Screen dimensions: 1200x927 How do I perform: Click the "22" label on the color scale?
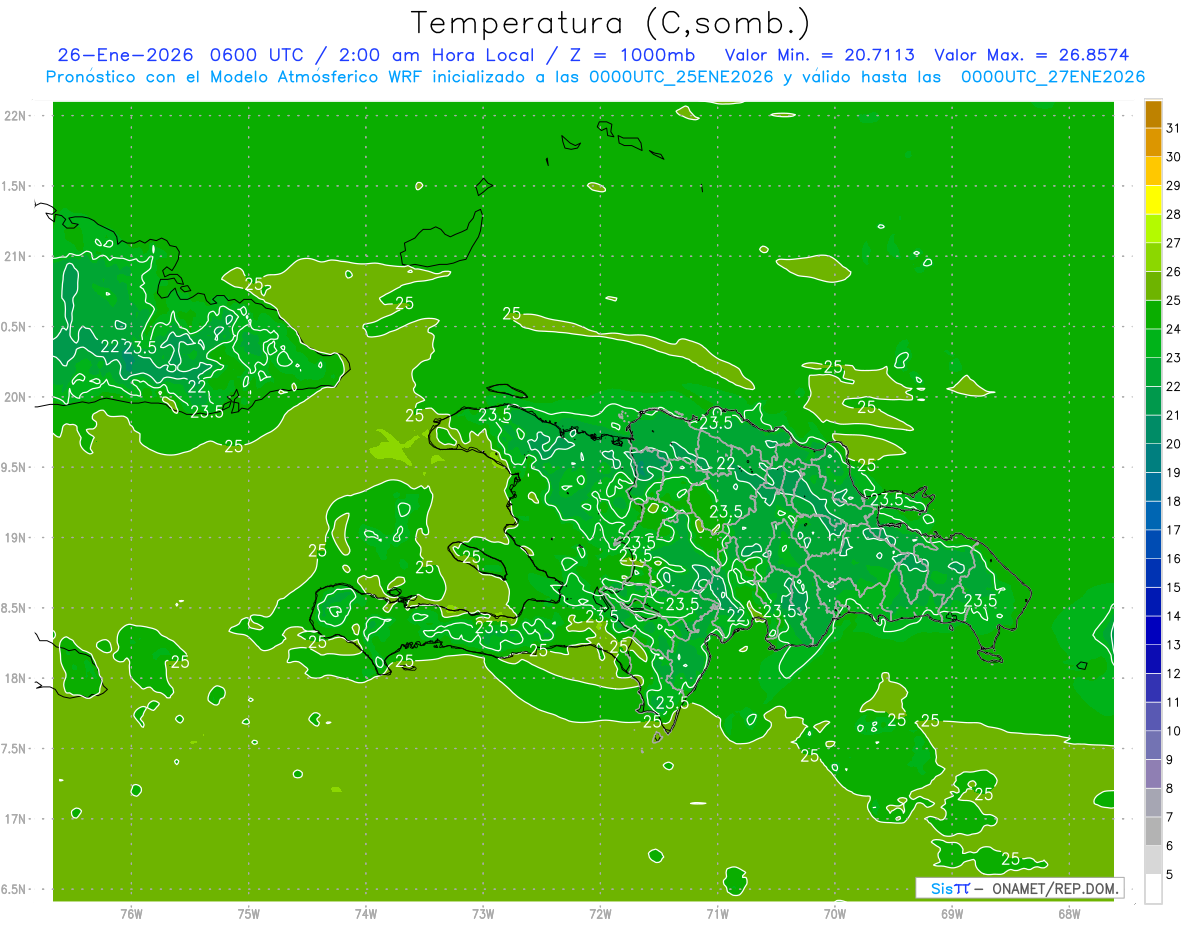(1174, 386)
